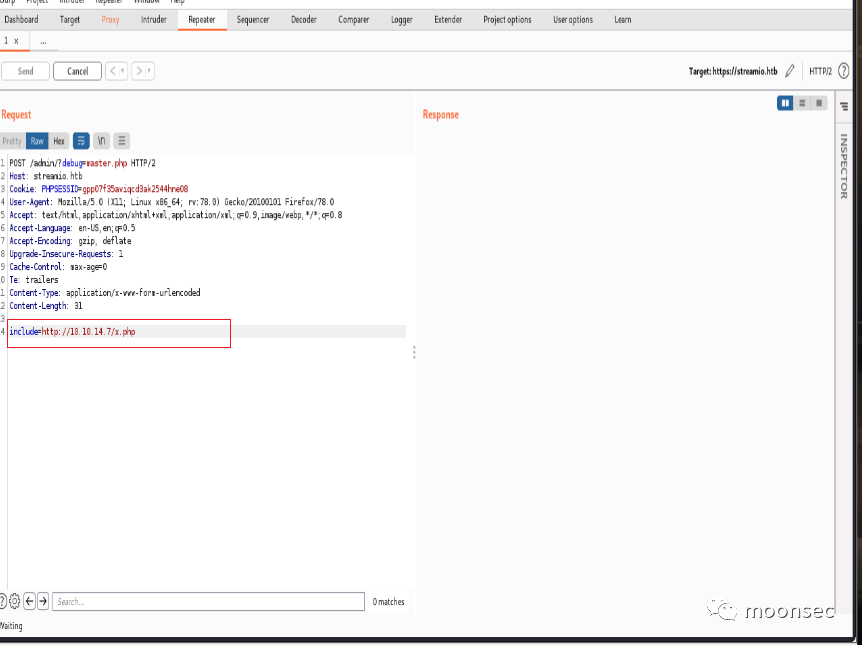Go to previous request in history
The width and height of the screenshot is (862, 645).
[112, 71]
